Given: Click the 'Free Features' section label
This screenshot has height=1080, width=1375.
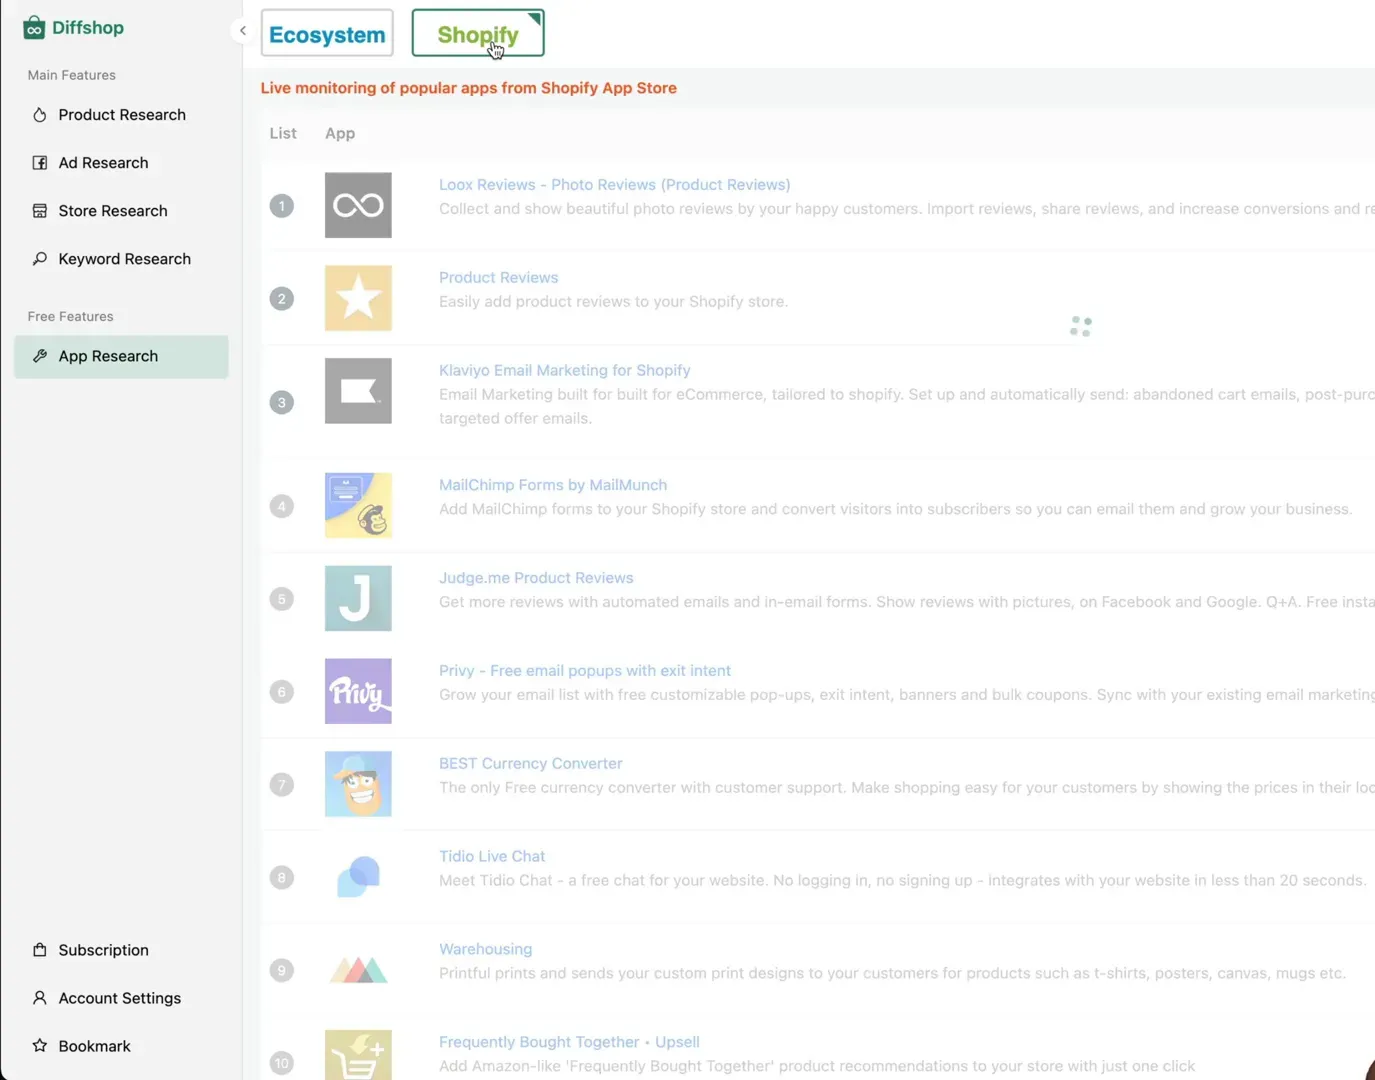Looking at the screenshot, I should [x=71, y=316].
